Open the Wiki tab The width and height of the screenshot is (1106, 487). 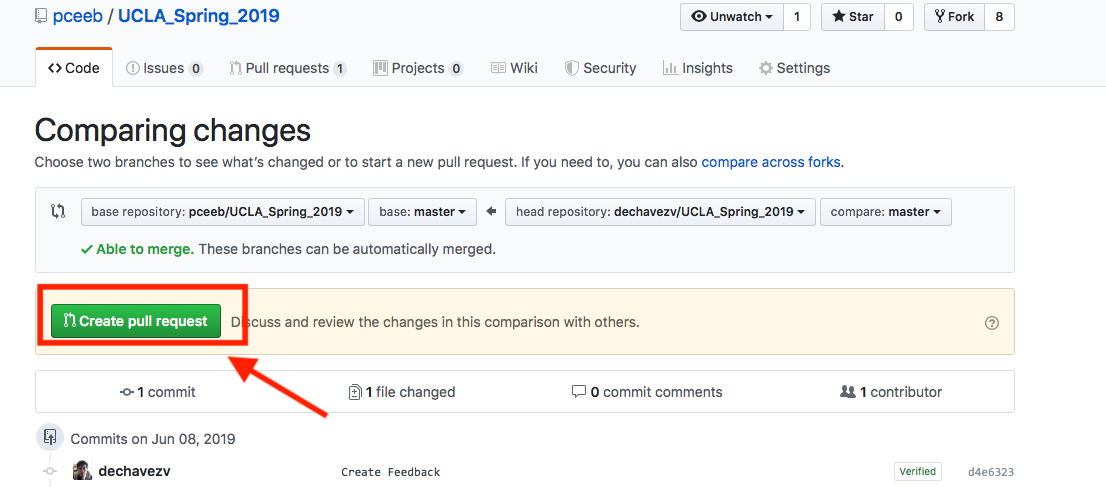pyautogui.click(x=514, y=68)
